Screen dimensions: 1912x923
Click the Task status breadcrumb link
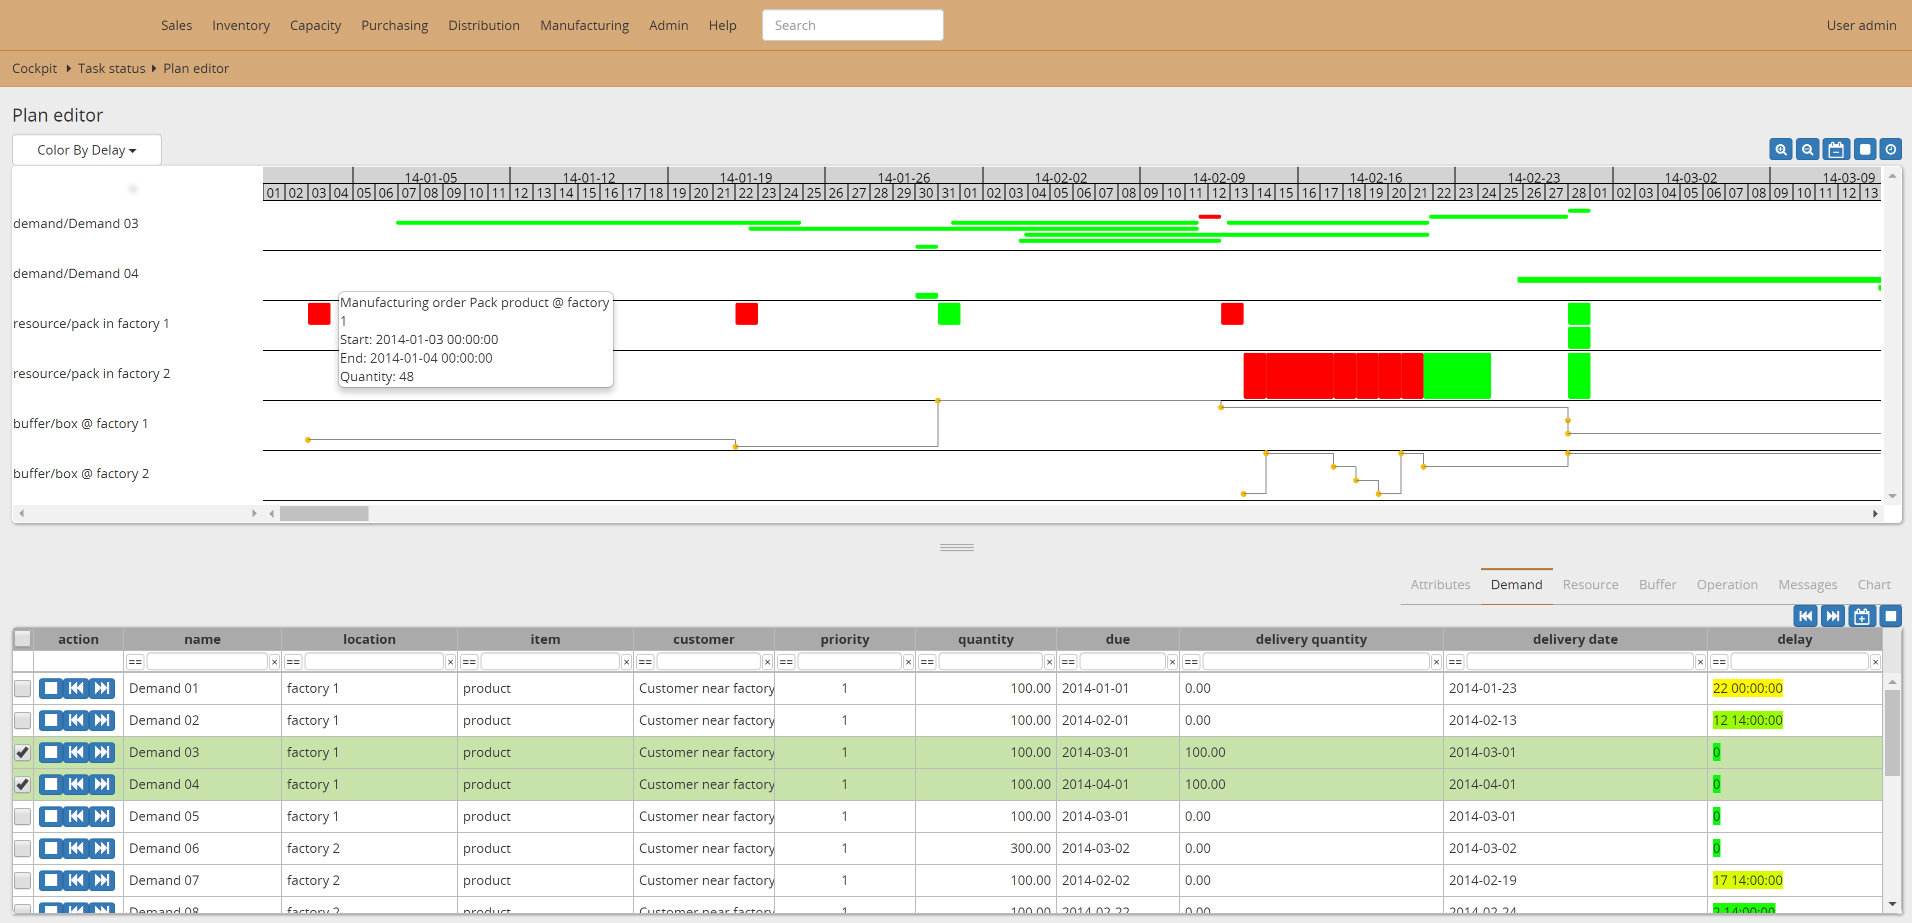click(x=111, y=68)
